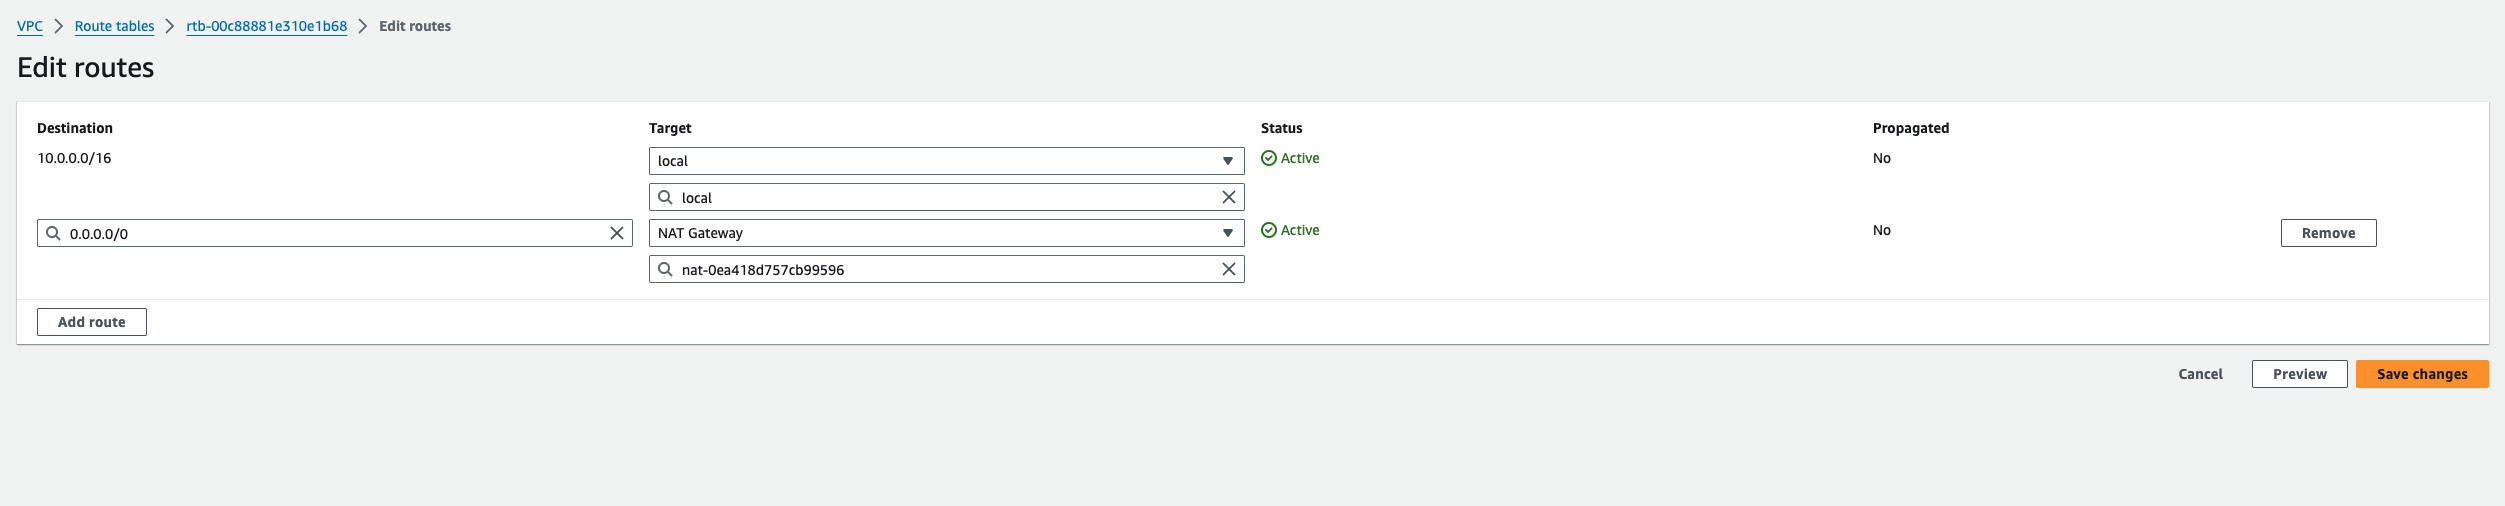
Task: Focus the nat-0ea418d757cb99596 target input
Action: 946,269
